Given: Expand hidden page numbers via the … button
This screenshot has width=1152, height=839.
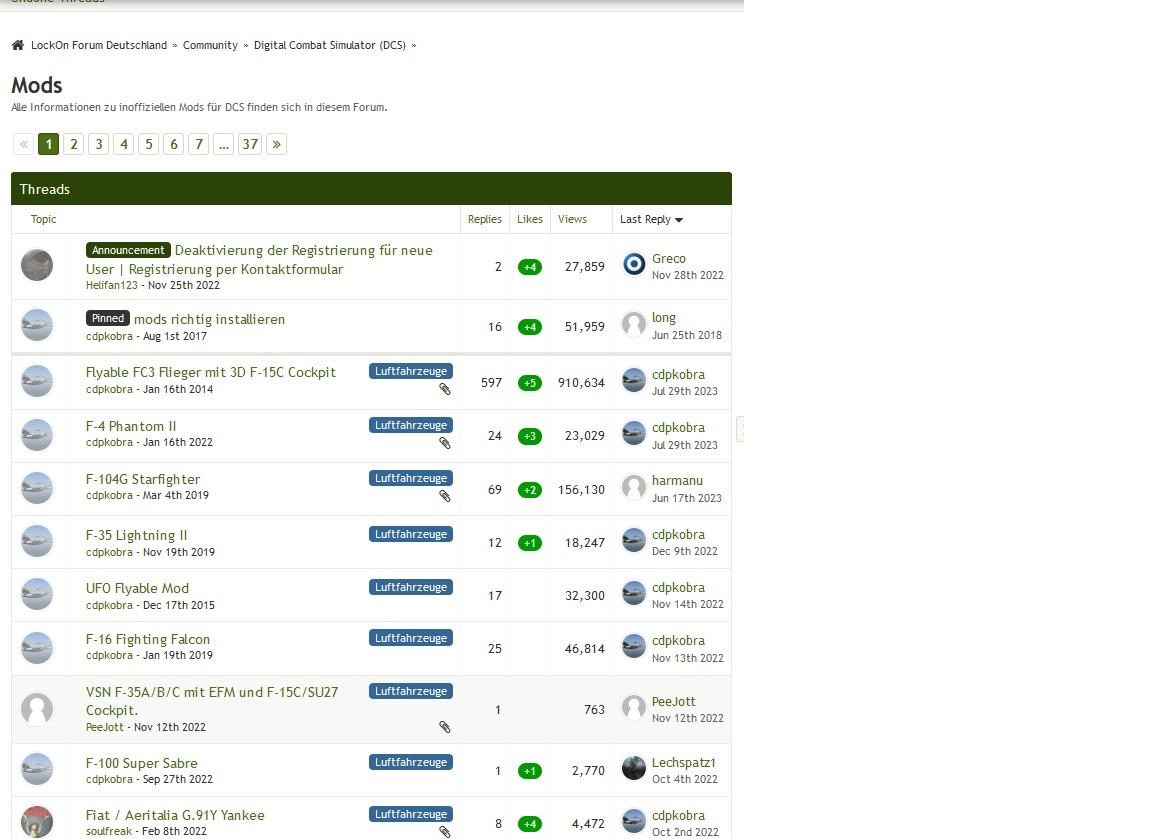Looking at the screenshot, I should (x=223, y=144).
